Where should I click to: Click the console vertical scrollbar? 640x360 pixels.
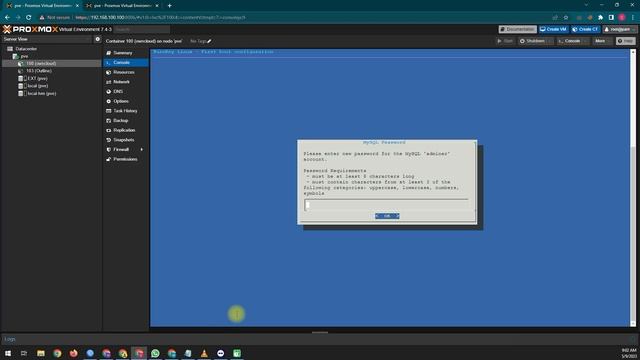[633, 188]
